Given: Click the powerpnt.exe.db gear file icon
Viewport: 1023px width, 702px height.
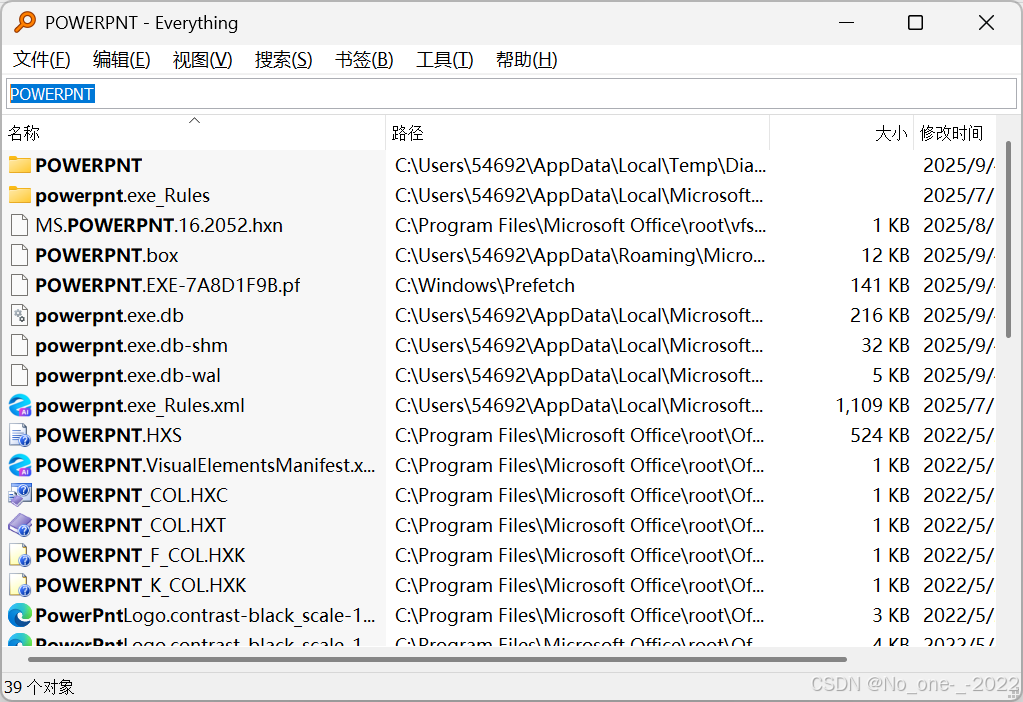Looking at the screenshot, I should pos(20,315).
